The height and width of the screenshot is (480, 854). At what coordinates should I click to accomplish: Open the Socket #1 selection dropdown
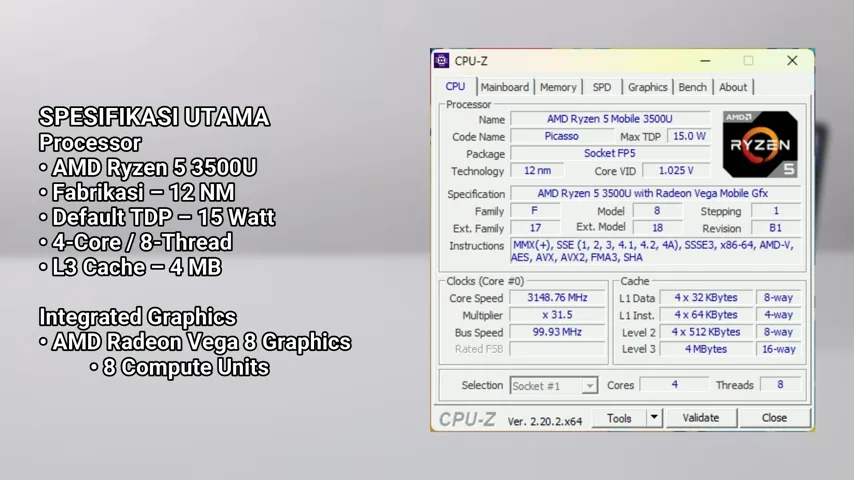pyautogui.click(x=554, y=386)
